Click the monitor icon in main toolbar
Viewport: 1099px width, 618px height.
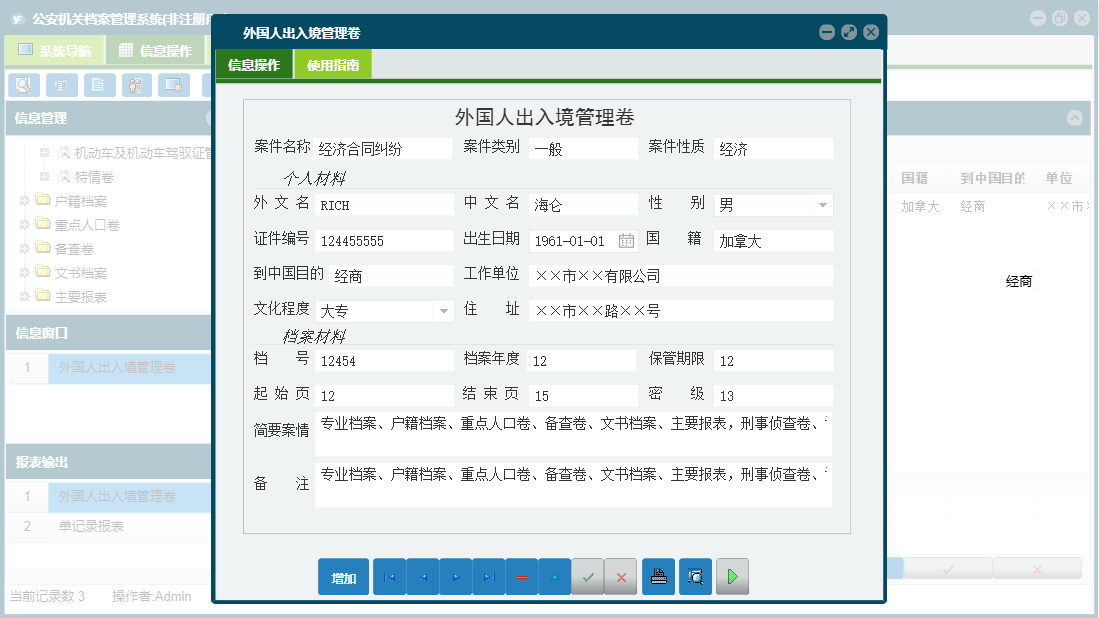174,85
